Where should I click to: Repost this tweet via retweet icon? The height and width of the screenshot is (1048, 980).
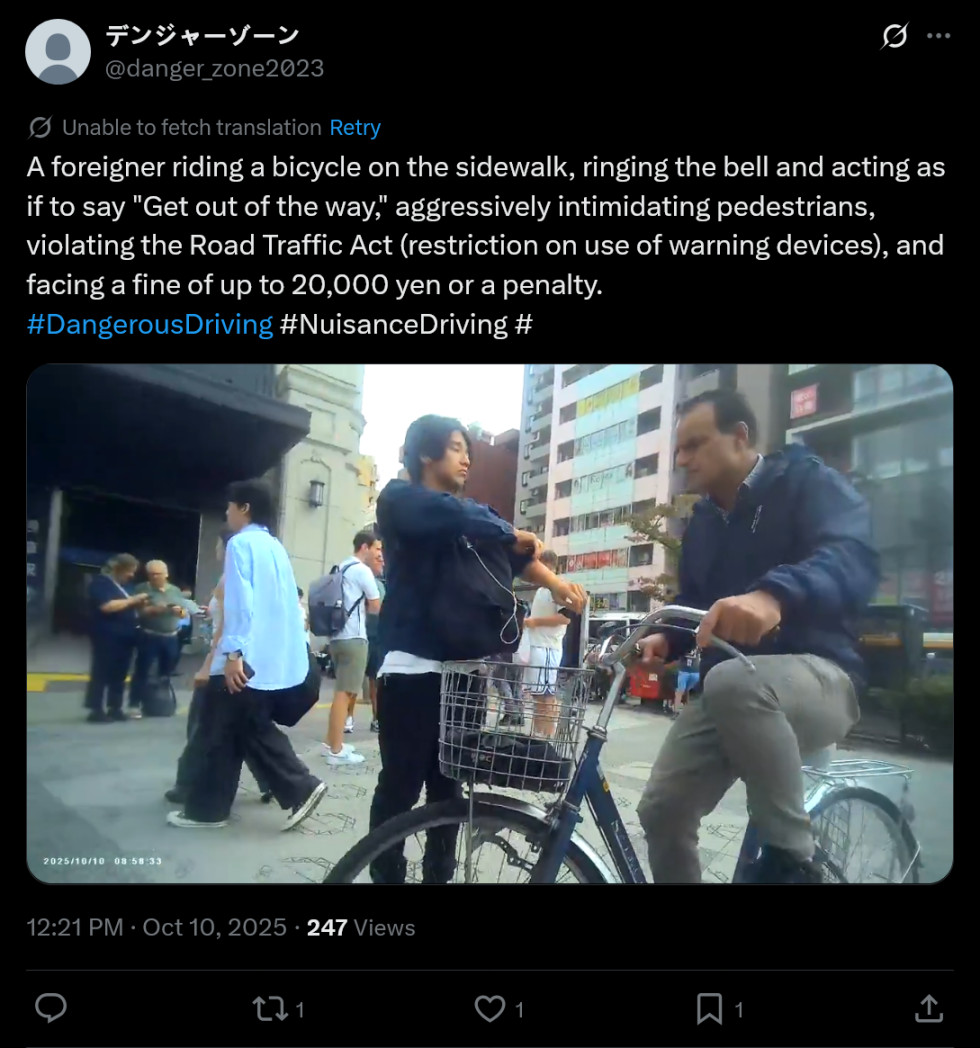pos(270,1009)
